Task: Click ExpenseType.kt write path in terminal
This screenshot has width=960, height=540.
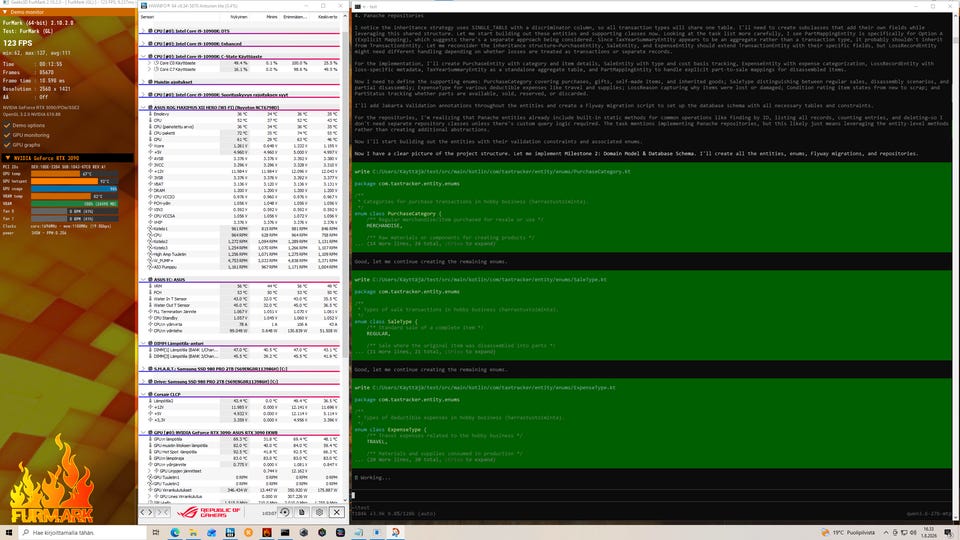Action: [493, 388]
